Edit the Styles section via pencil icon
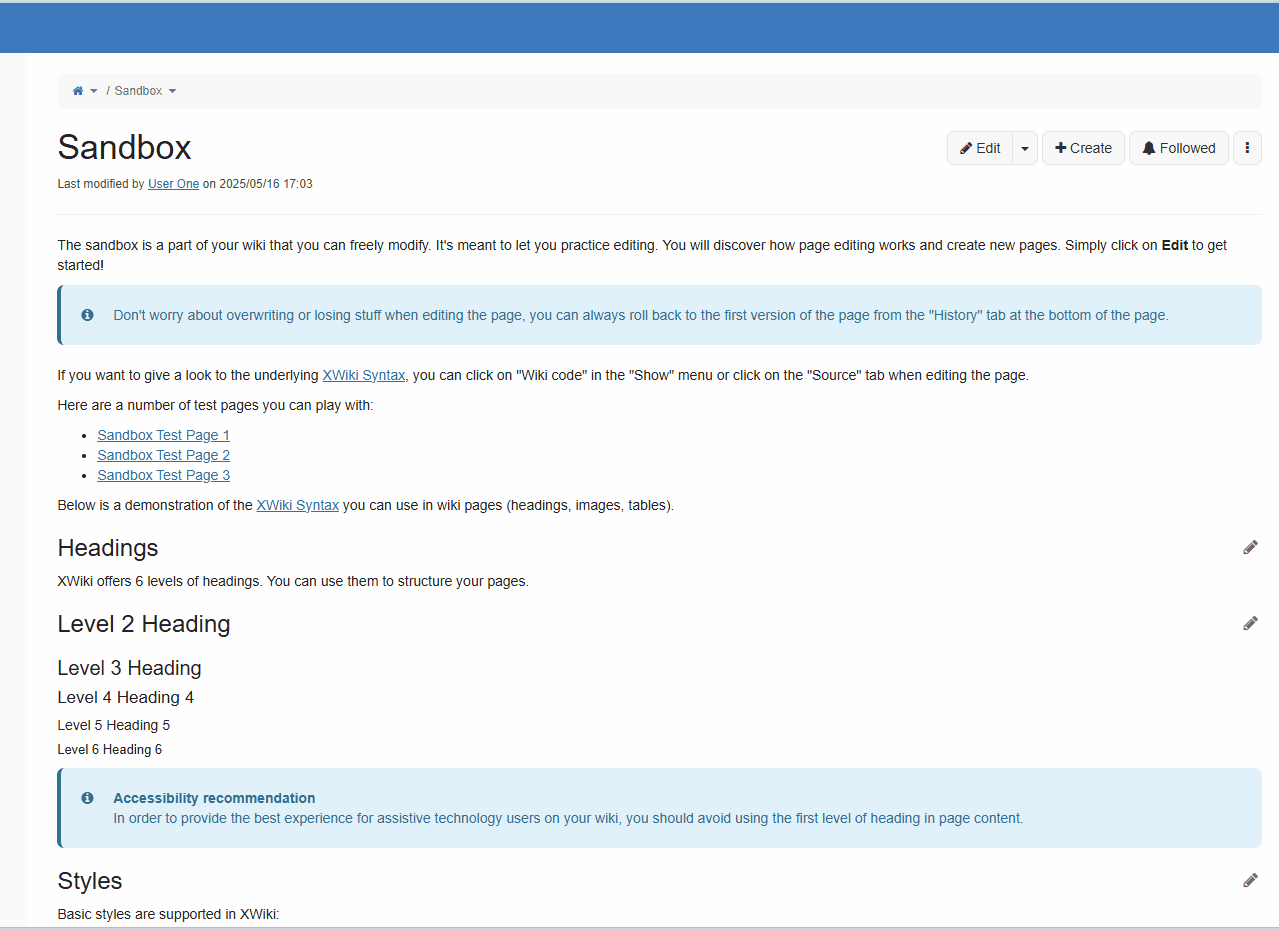Screen dimensions: 1279x930 point(1250,880)
